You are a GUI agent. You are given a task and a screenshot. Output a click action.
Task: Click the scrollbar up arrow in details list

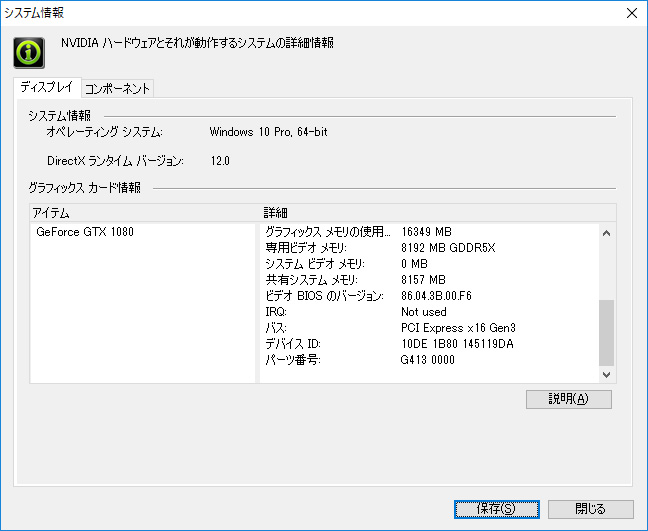coord(606,233)
